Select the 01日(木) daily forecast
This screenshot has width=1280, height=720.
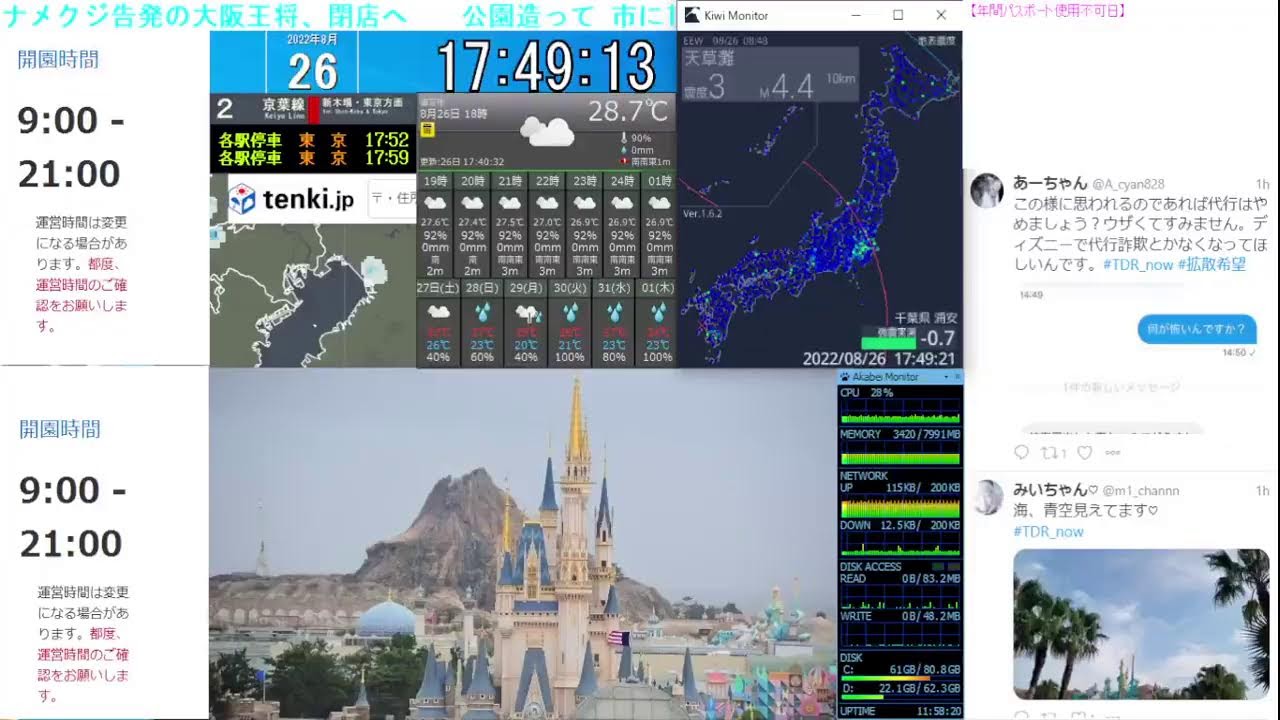[656, 323]
